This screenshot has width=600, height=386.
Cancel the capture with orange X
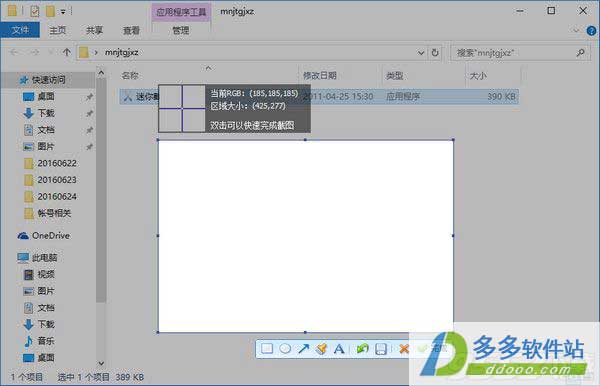click(404, 349)
